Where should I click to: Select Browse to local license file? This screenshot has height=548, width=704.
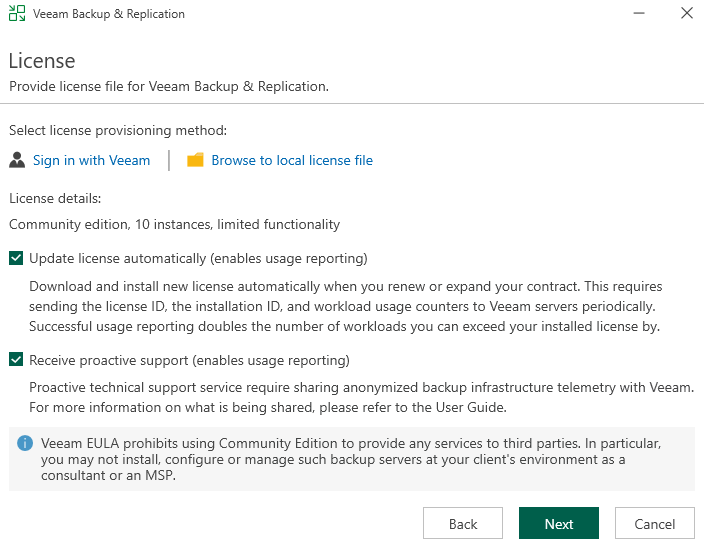292,160
